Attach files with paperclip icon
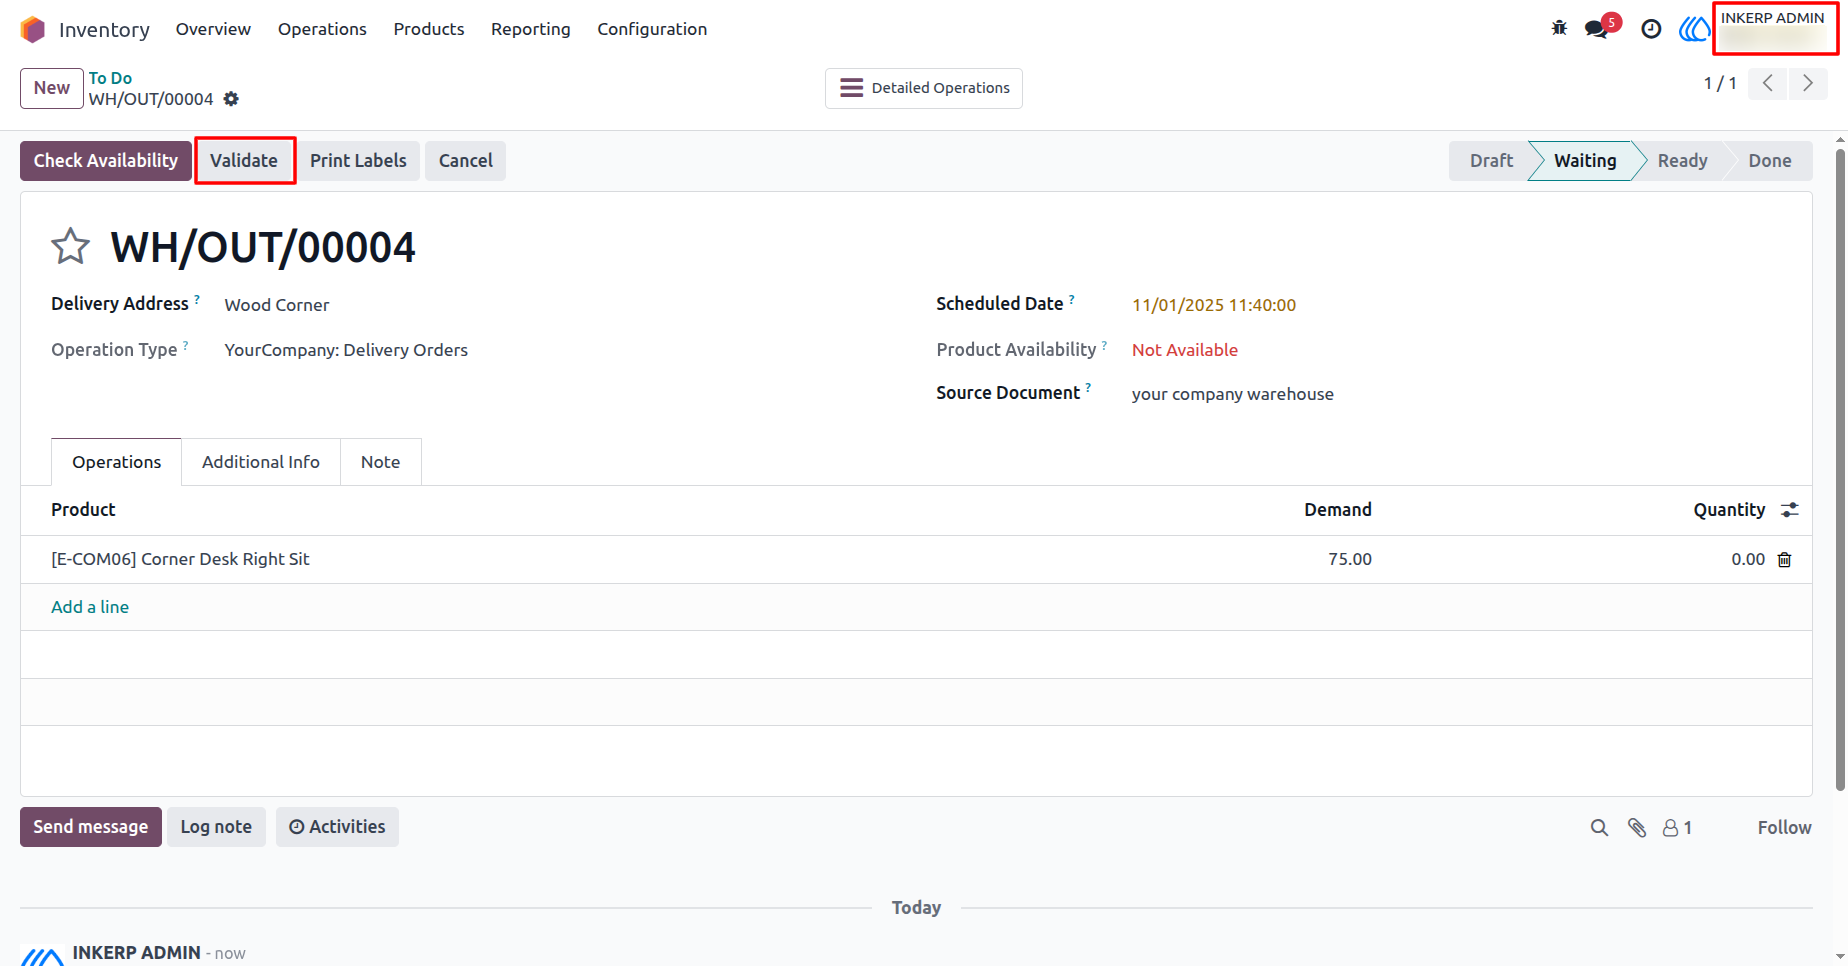The width and height of the screenshot is (1848, 966). pos(1637,828)
